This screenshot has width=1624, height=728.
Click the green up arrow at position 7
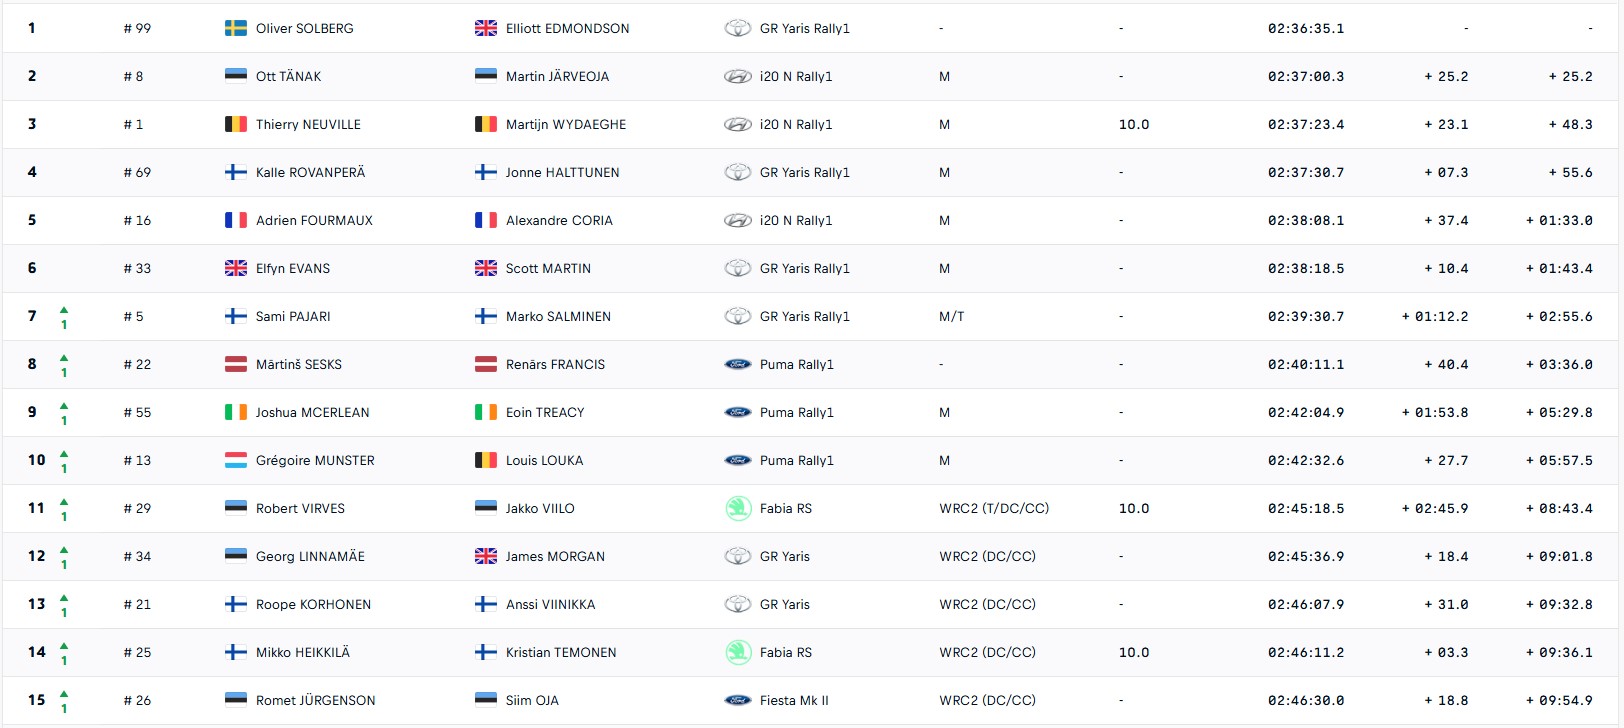[x=64, y=309]
